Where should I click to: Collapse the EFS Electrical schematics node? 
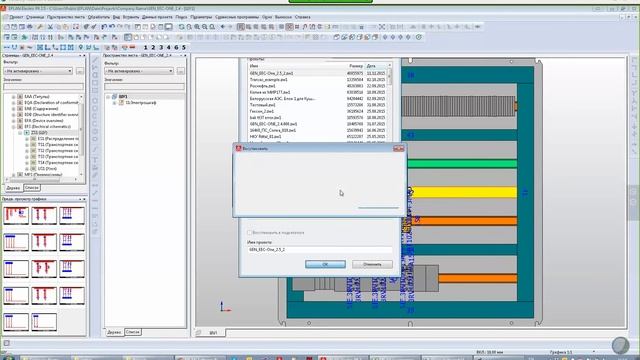point(13,127)
